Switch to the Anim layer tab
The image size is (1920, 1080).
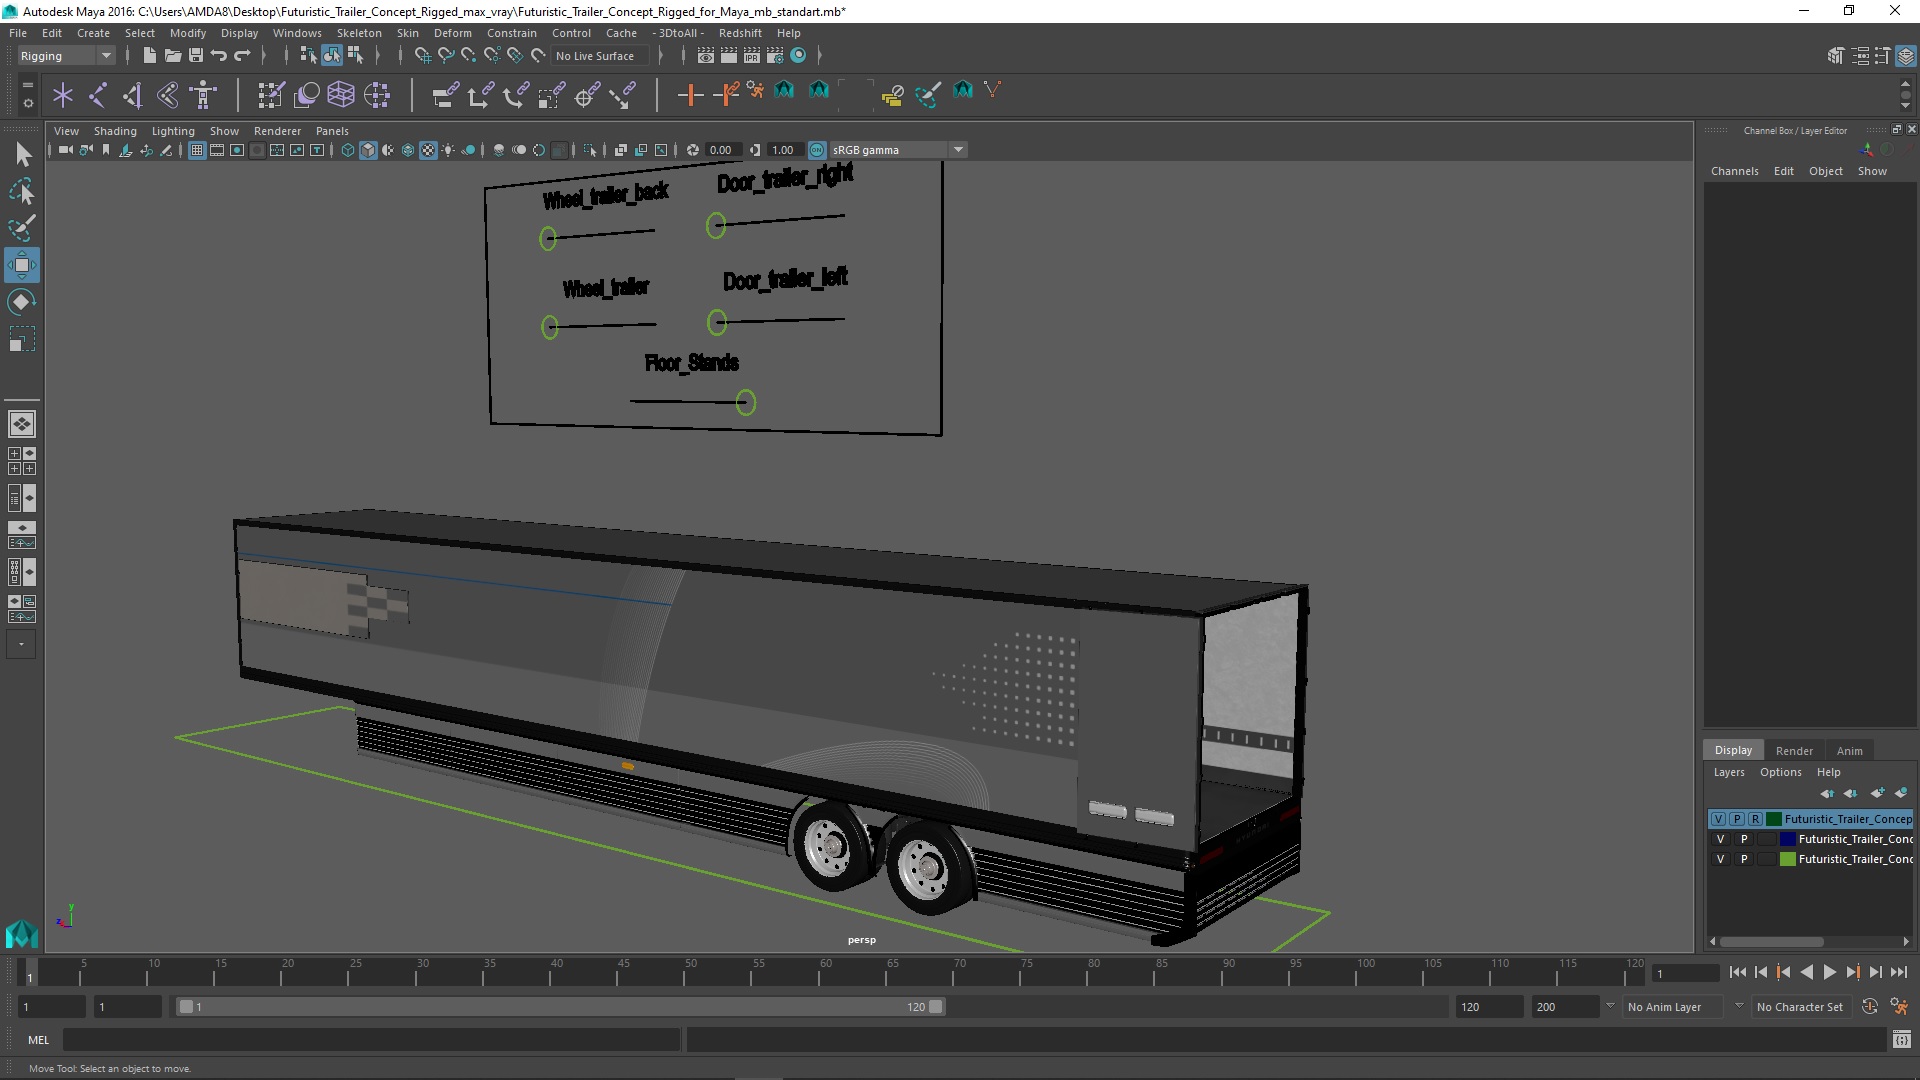click(1849, 751)
